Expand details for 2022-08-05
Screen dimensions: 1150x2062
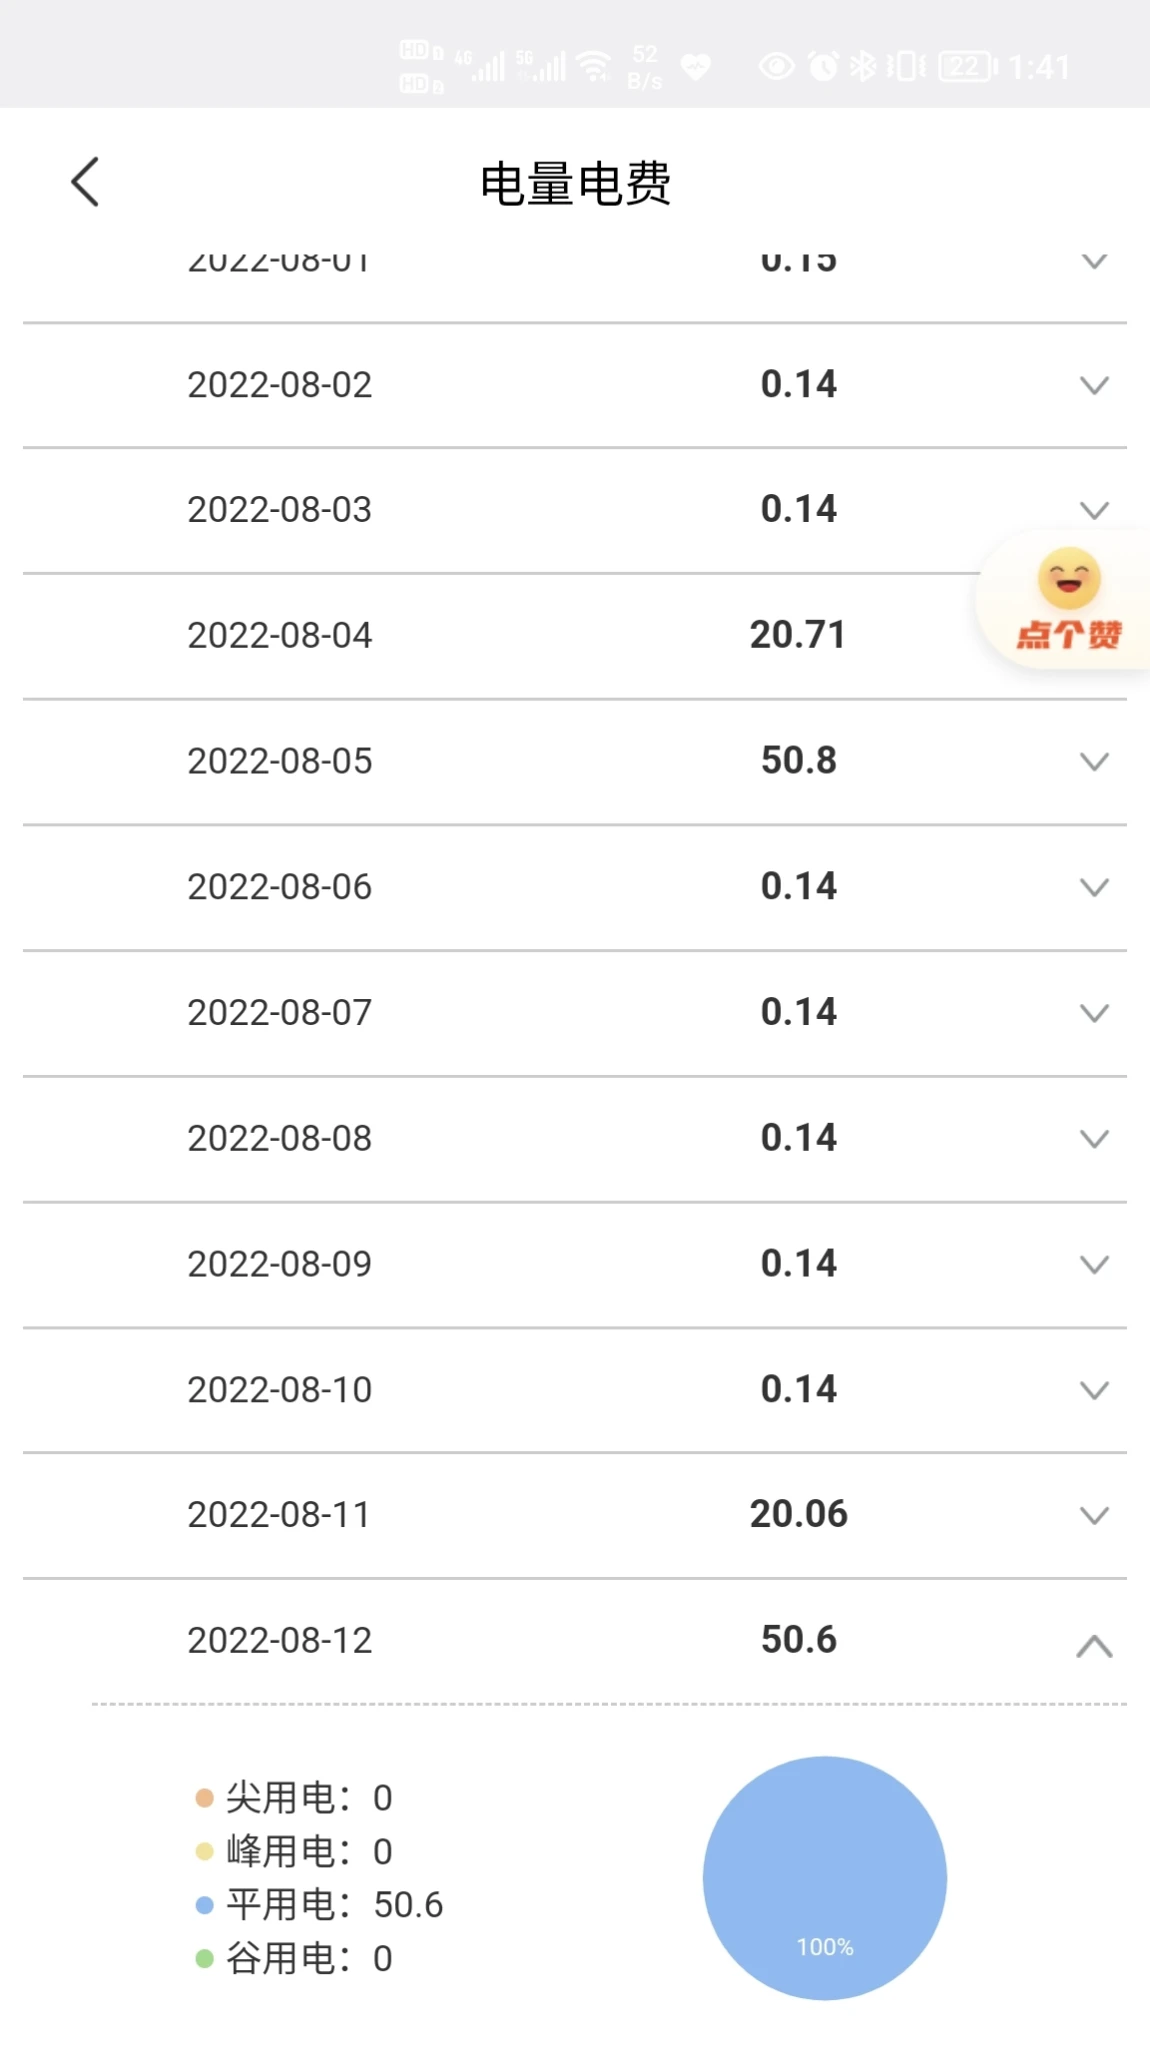click(1094, 761)
